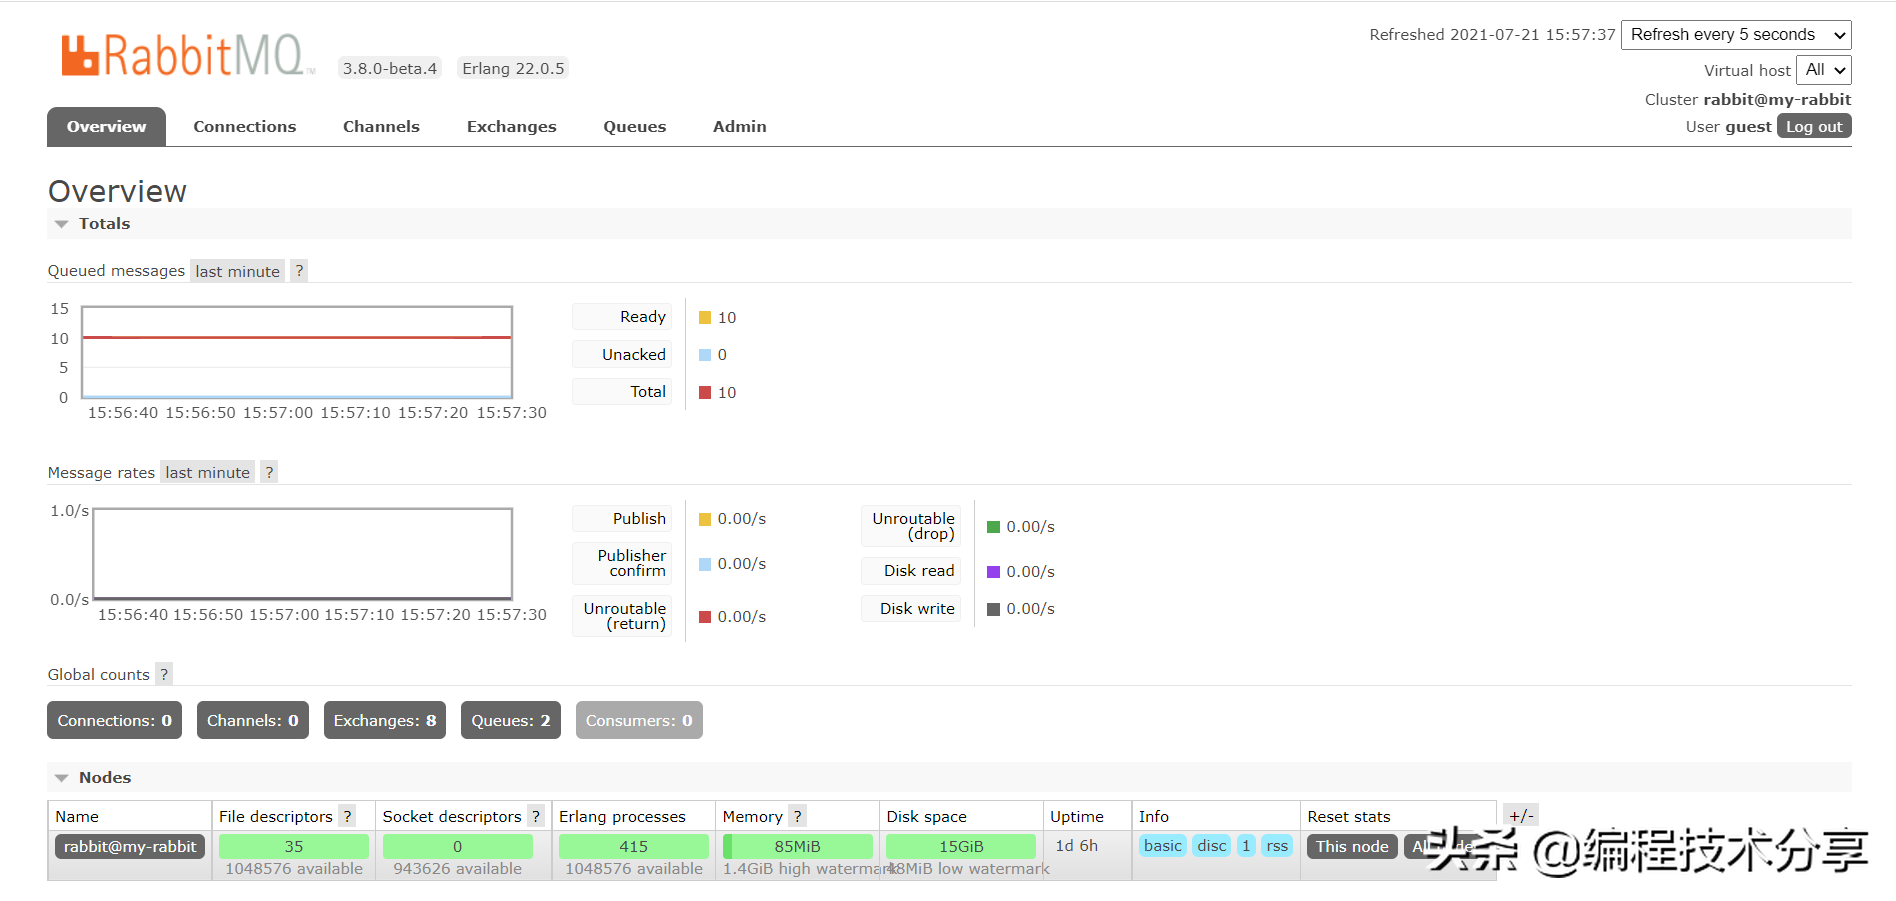Click Consumers: 0 count badge
This screenshot has width=1896, height=901.
pos(639,720)
